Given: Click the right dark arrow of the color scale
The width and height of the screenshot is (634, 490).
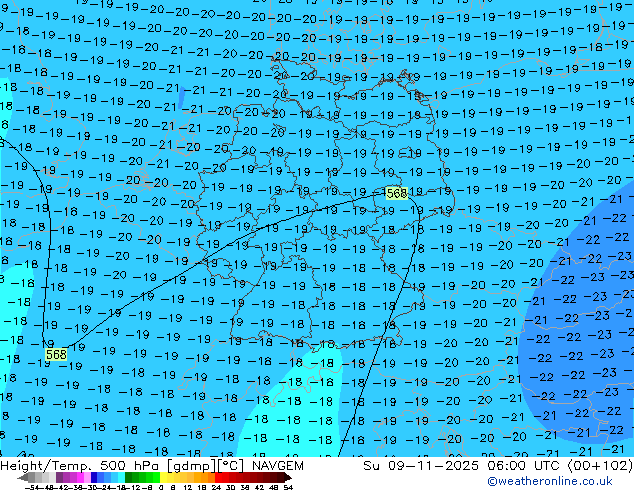Looking at the screenshot, I should click(x=288, y=478).
